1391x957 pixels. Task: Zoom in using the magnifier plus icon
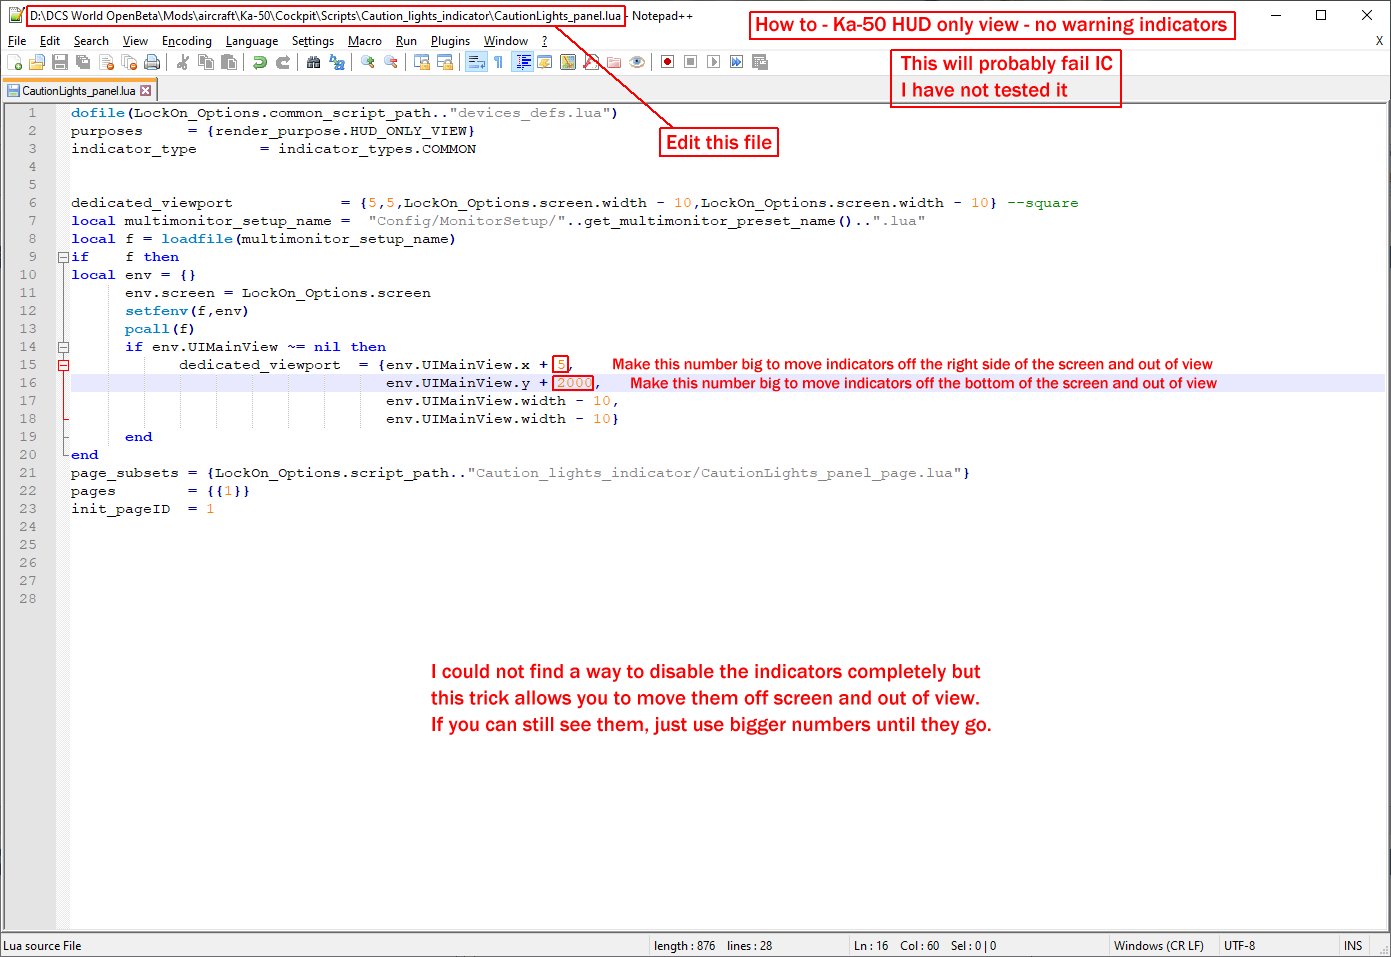pyautogui.click(x=367, y=62)
